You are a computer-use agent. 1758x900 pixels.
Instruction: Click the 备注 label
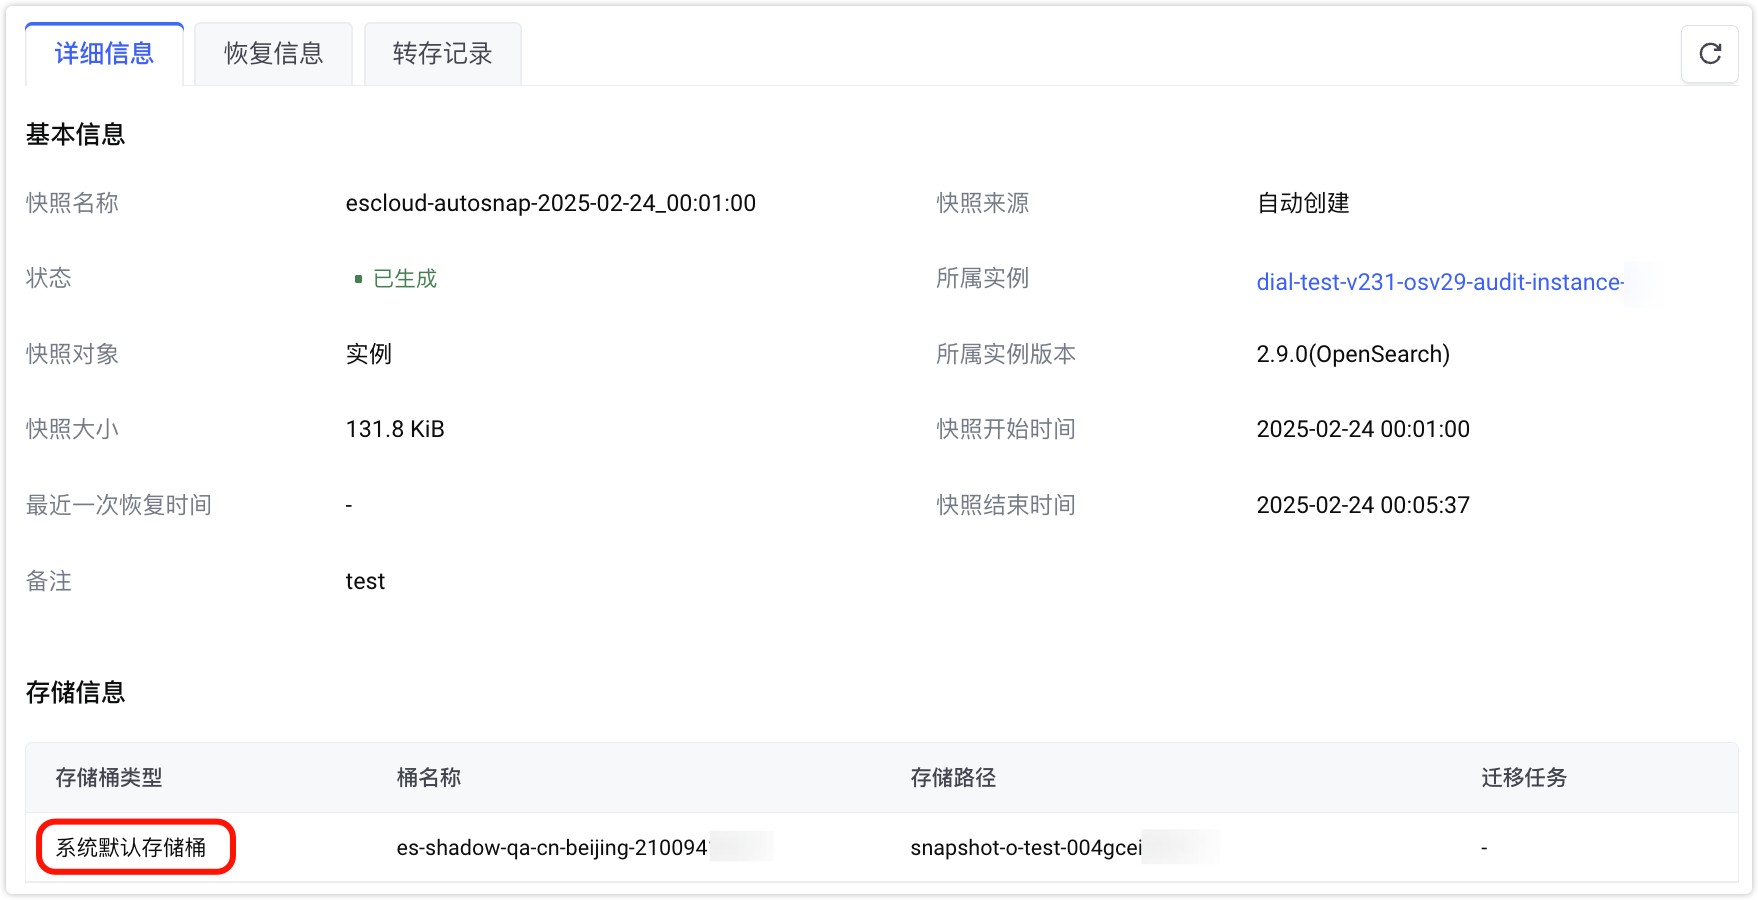49,581
